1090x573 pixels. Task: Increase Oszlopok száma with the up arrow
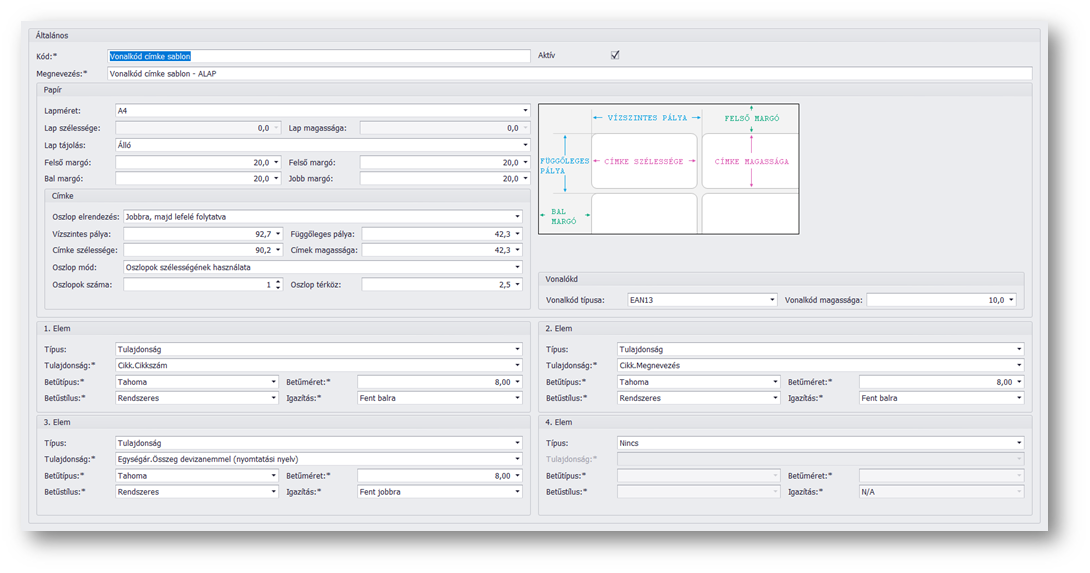pos(277,282)
